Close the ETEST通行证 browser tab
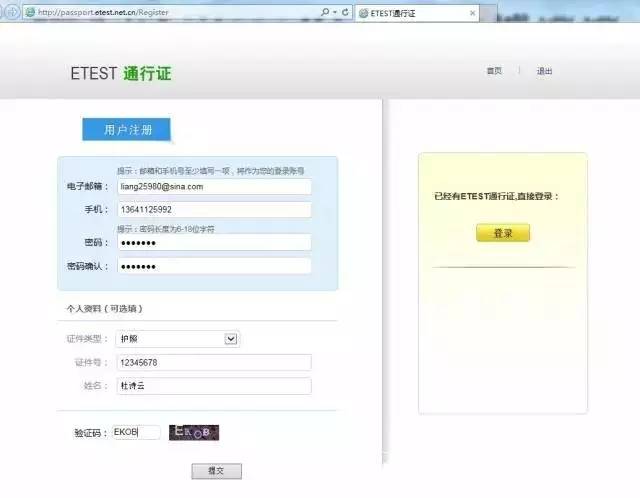This screenshot has width=640, height=498. [472, 13]
